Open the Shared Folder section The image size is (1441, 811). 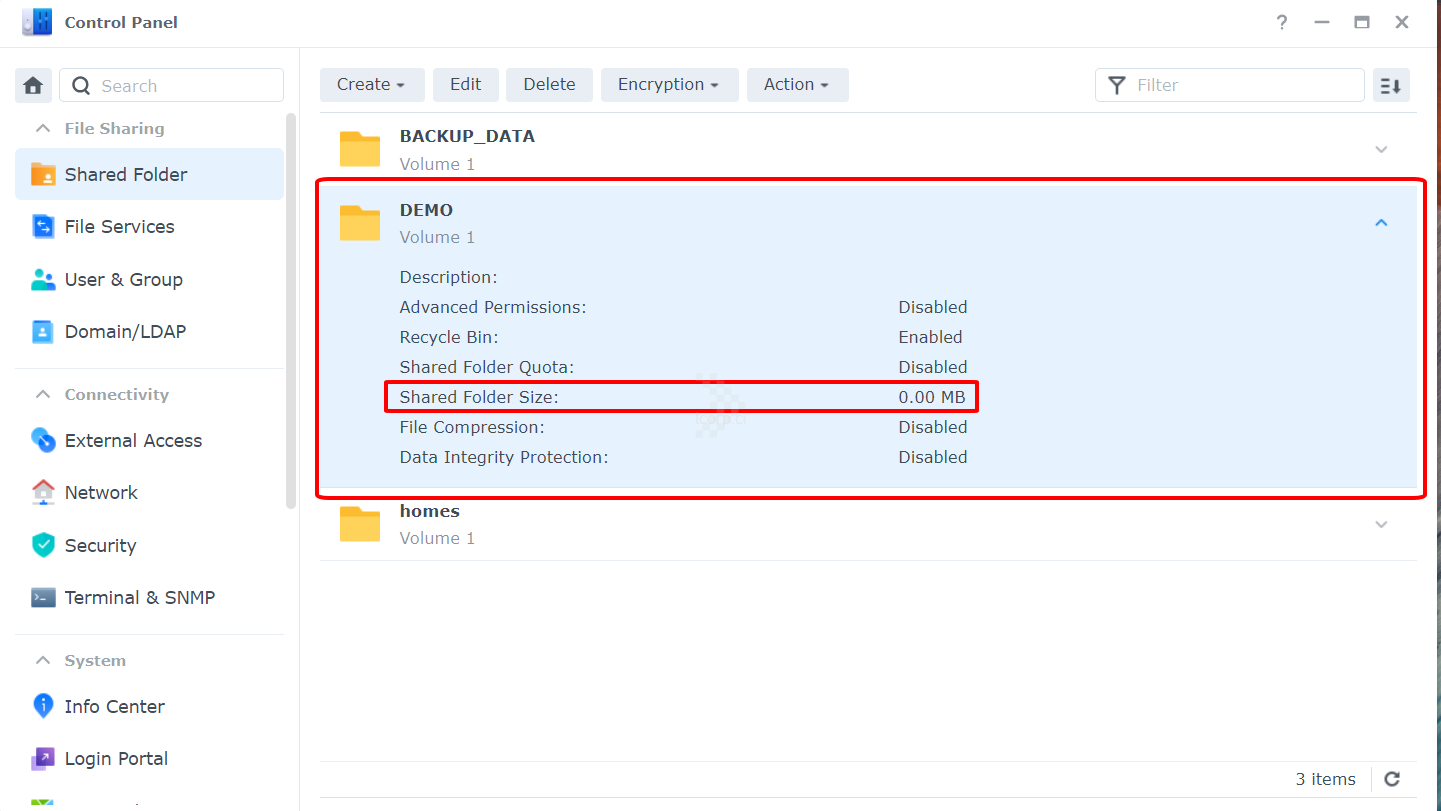pyautogui.click(x=125, y=174)
